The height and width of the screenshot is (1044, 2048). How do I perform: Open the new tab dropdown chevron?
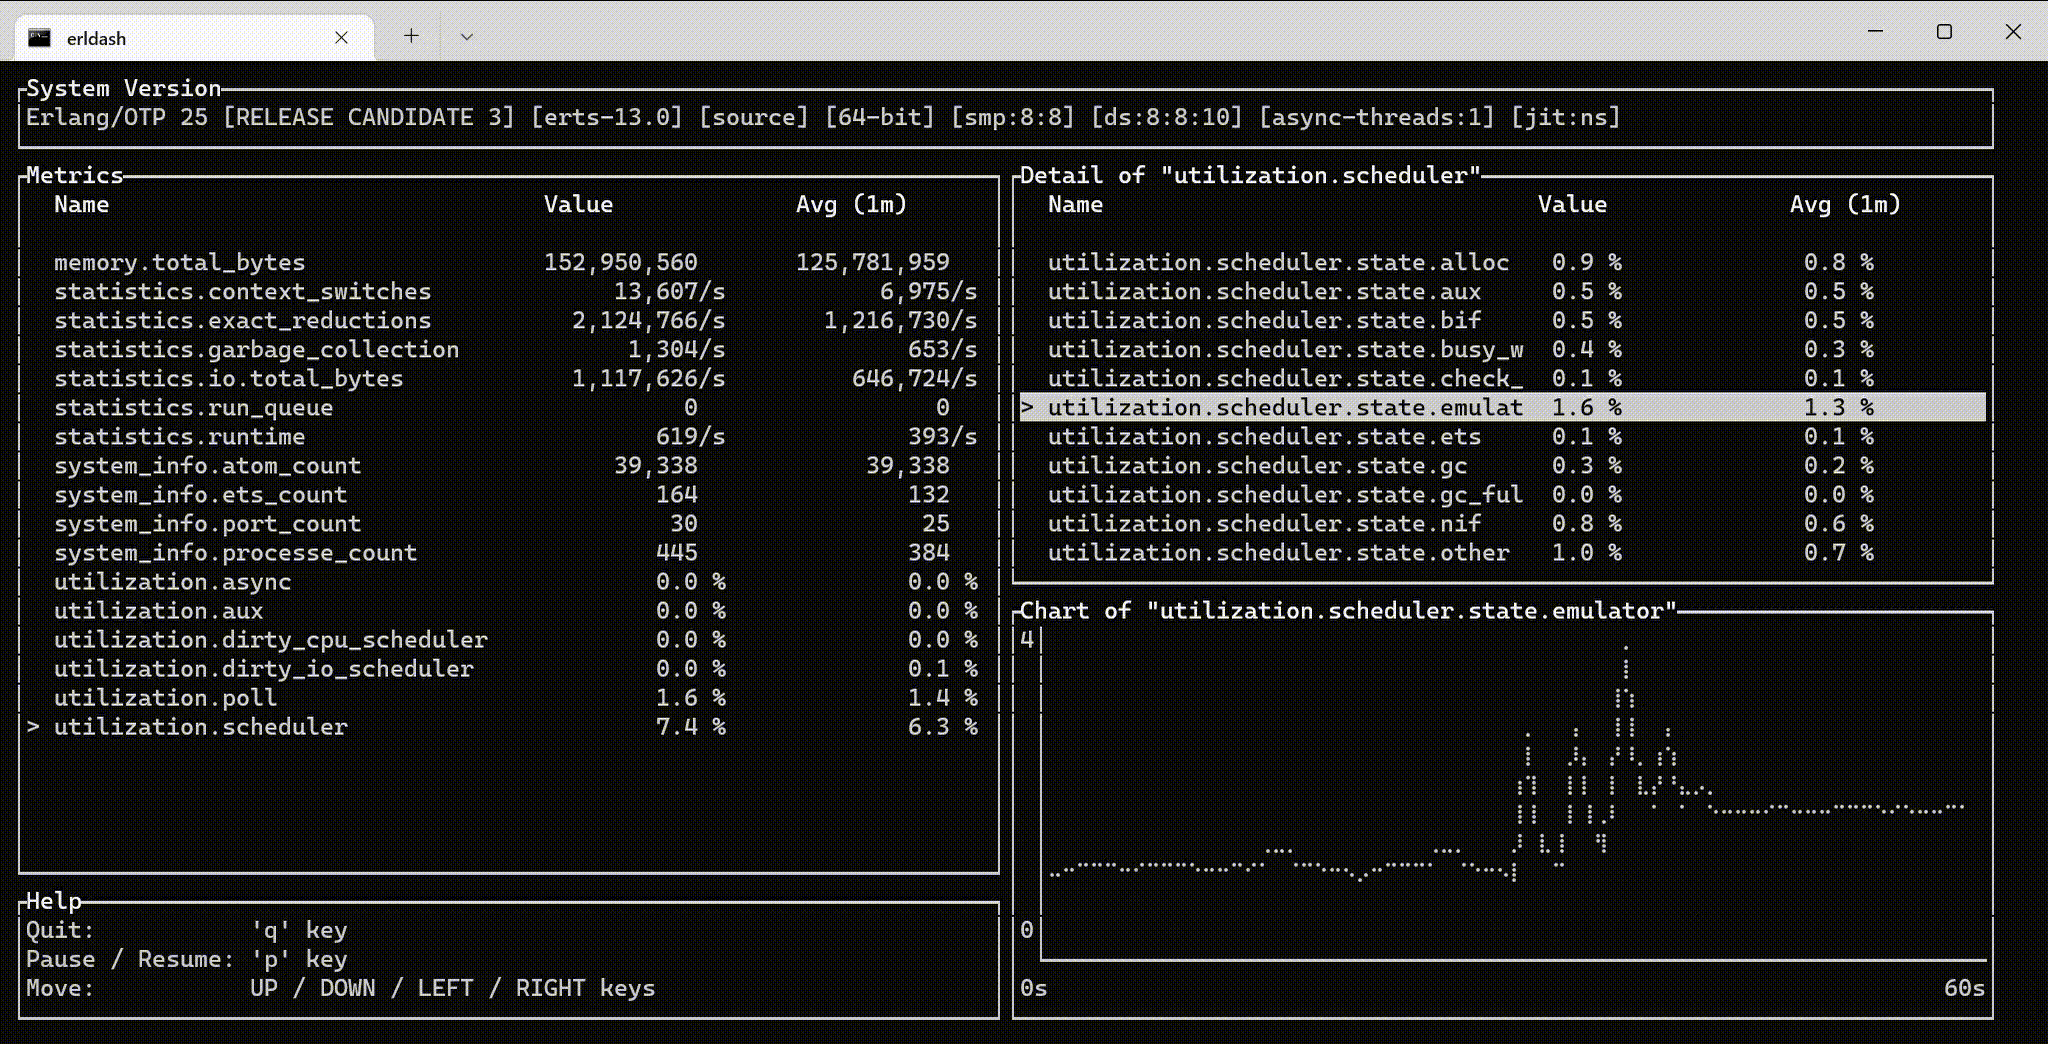[x=466, y=36]
